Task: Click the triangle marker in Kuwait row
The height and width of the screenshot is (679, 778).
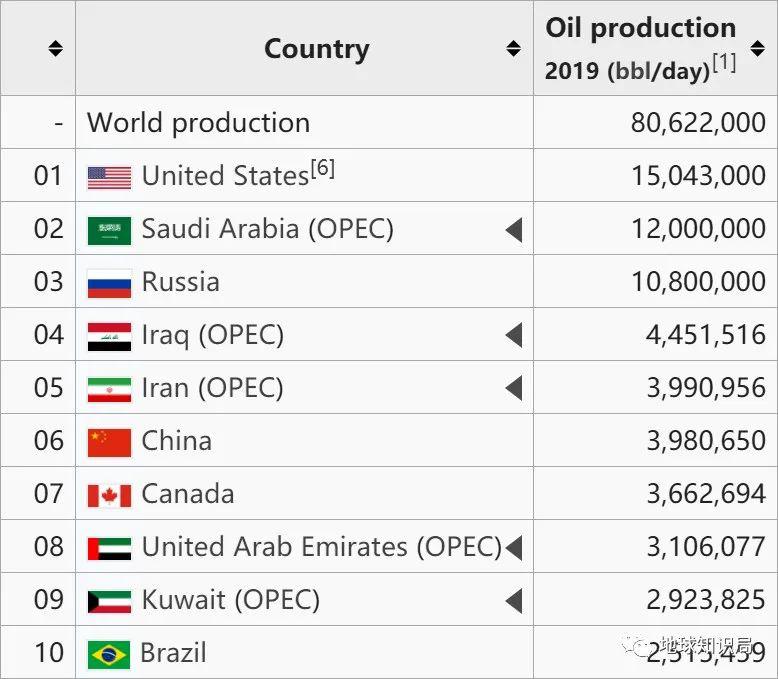Action: [514, 601]
